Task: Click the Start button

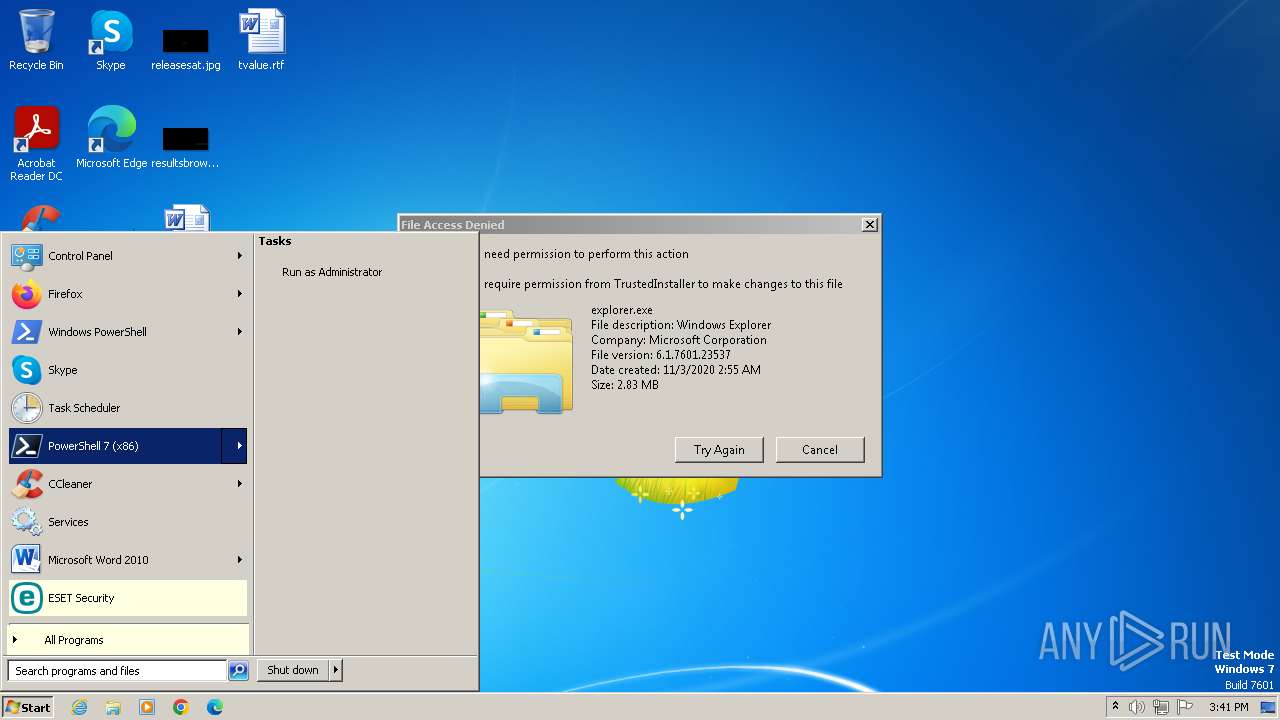Action: [27, 707]
